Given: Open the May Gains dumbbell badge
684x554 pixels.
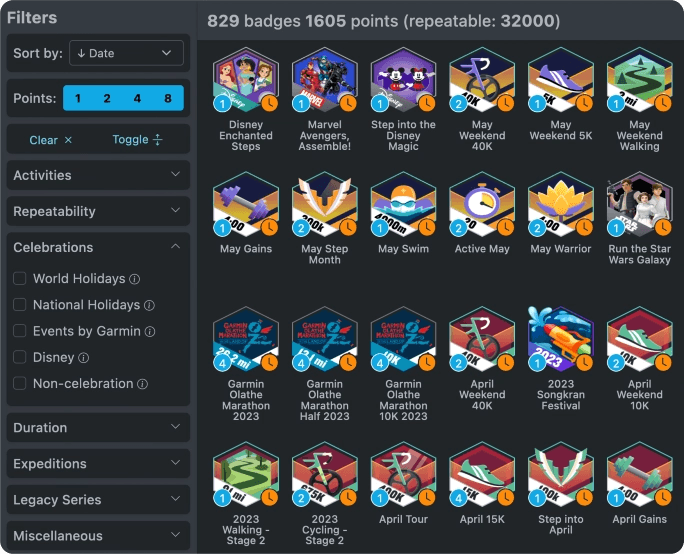Looking at the screenshot, I should (246, 204).
